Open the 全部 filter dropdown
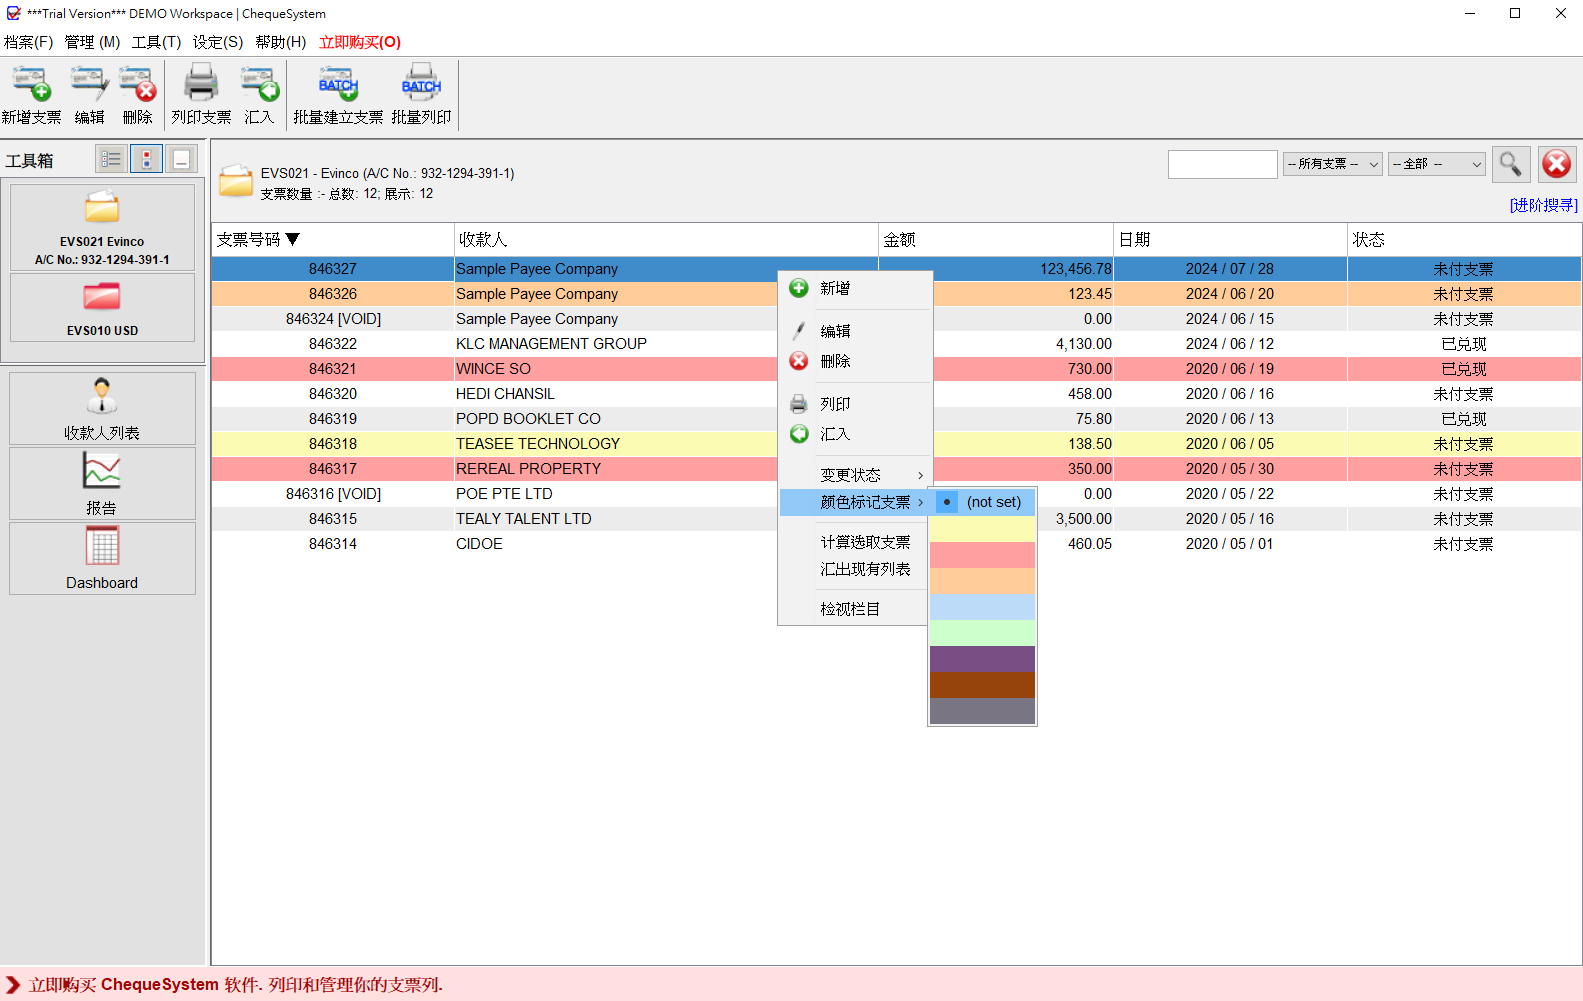The width and height of the screenshot is (1583, 1001). click(1437, 164)
